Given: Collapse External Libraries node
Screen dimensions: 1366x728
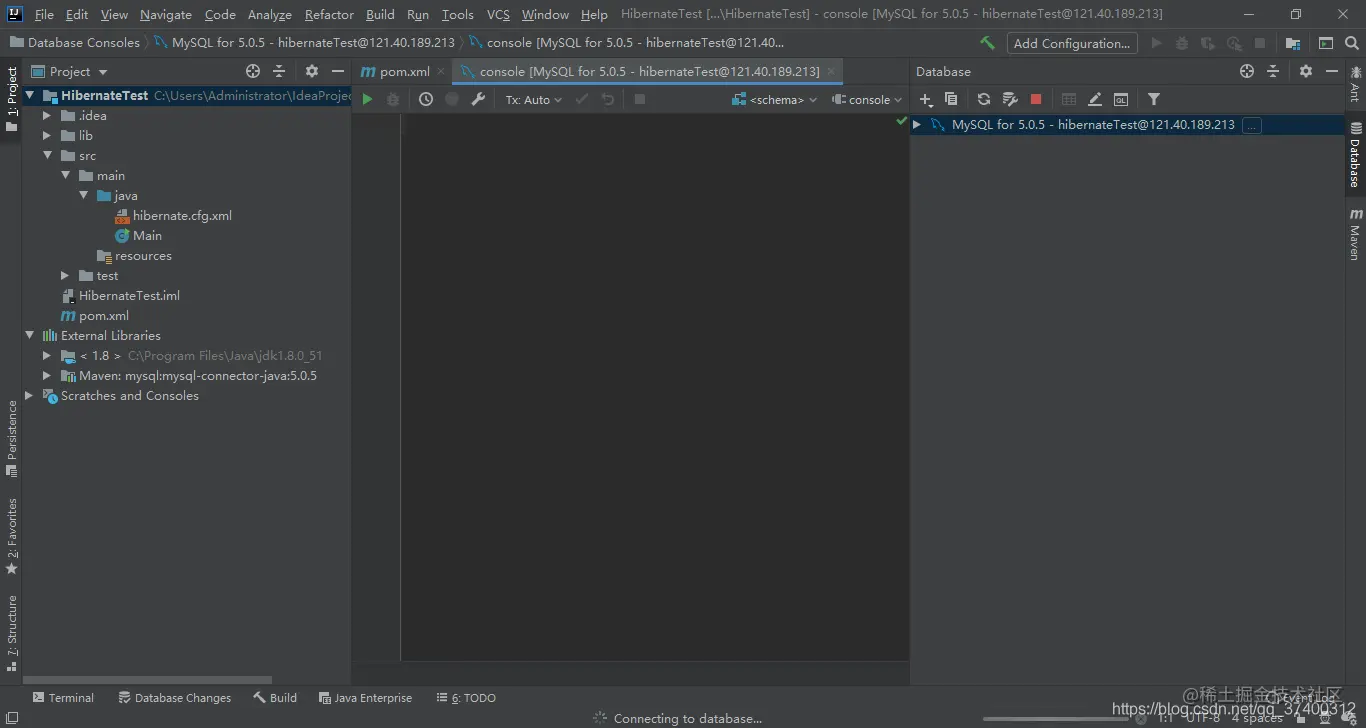Looking at the screenshot, I should point(29,336).
